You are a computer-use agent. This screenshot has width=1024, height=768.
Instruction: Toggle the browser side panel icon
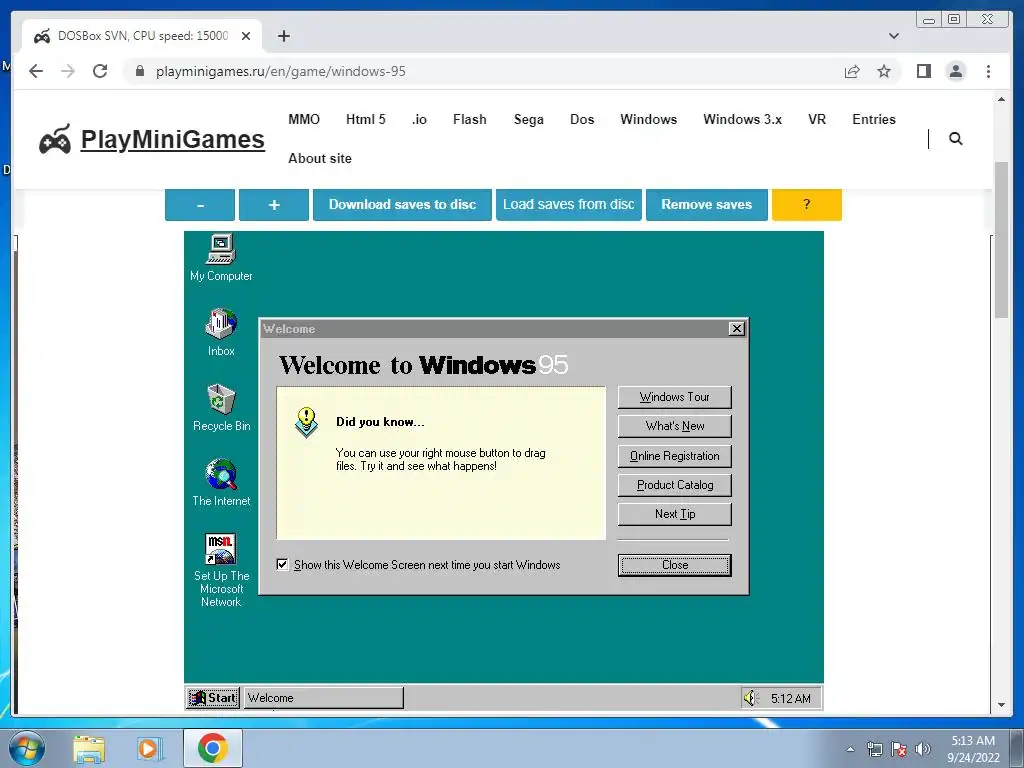[923, 71]
